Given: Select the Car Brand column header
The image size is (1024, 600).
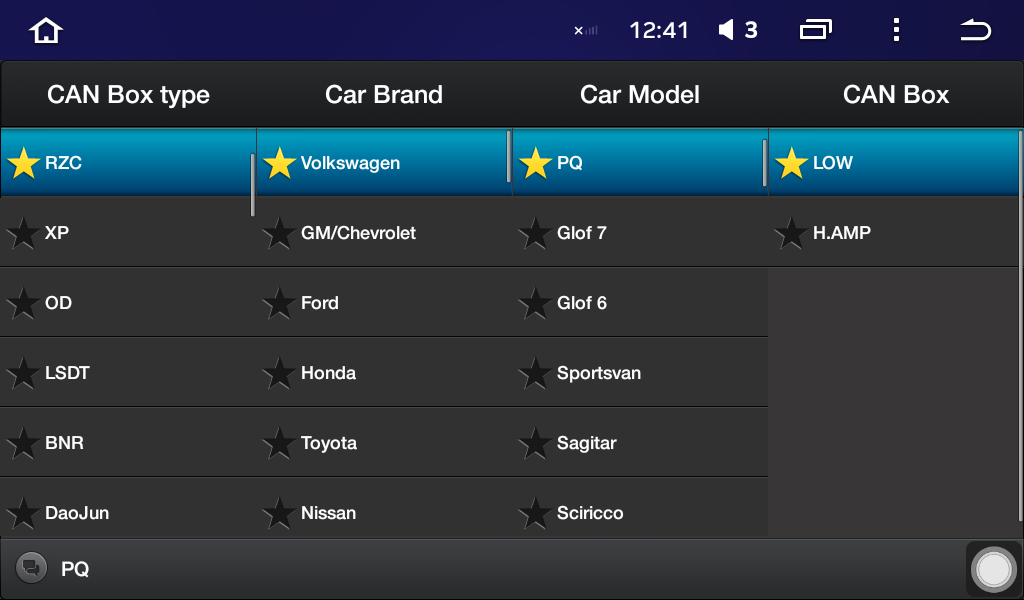Looking at the screenshot, I should [384, 95].
